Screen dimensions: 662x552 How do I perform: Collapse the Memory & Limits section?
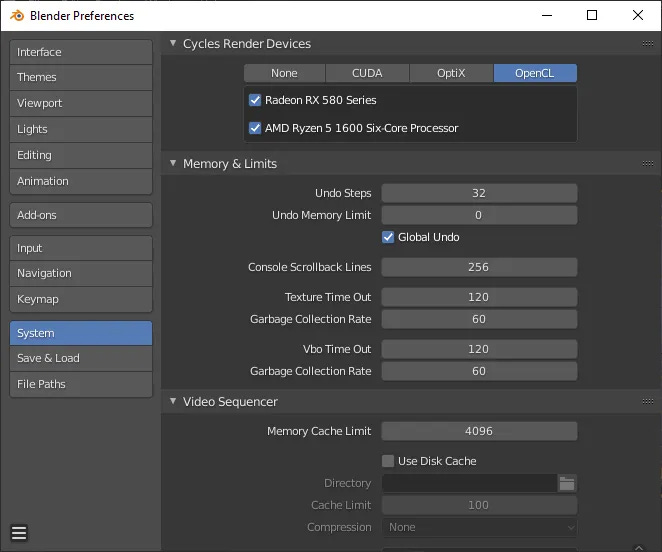coord(173,163)
